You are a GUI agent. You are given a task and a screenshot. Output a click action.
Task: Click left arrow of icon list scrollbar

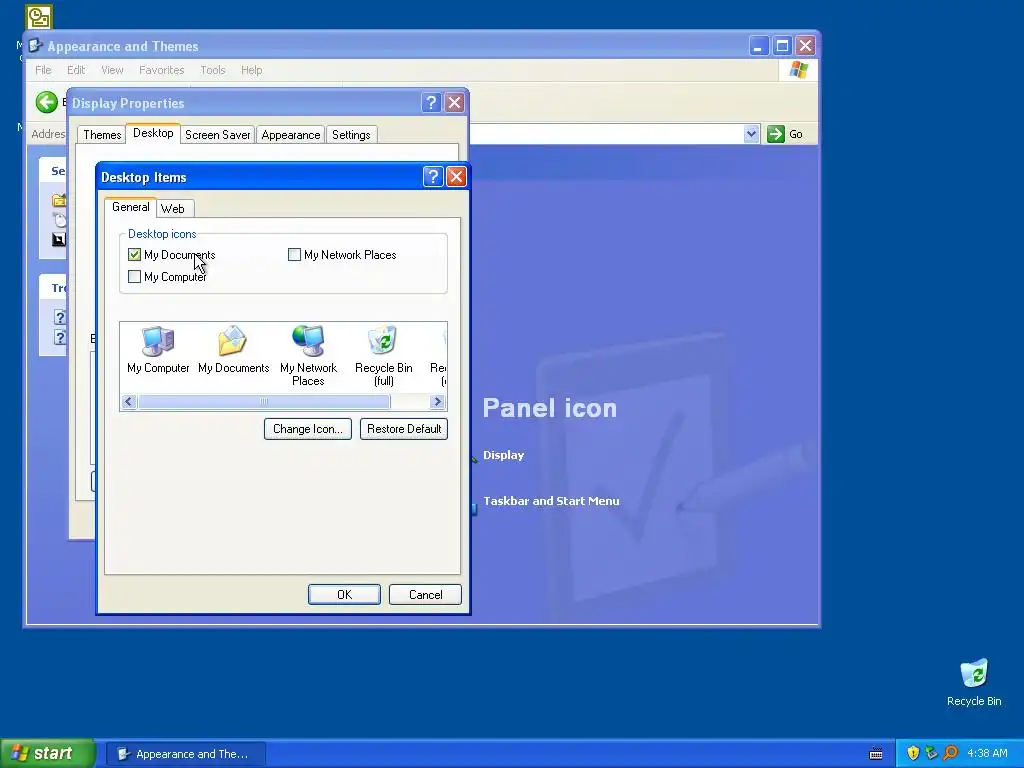tap(129, 402)
